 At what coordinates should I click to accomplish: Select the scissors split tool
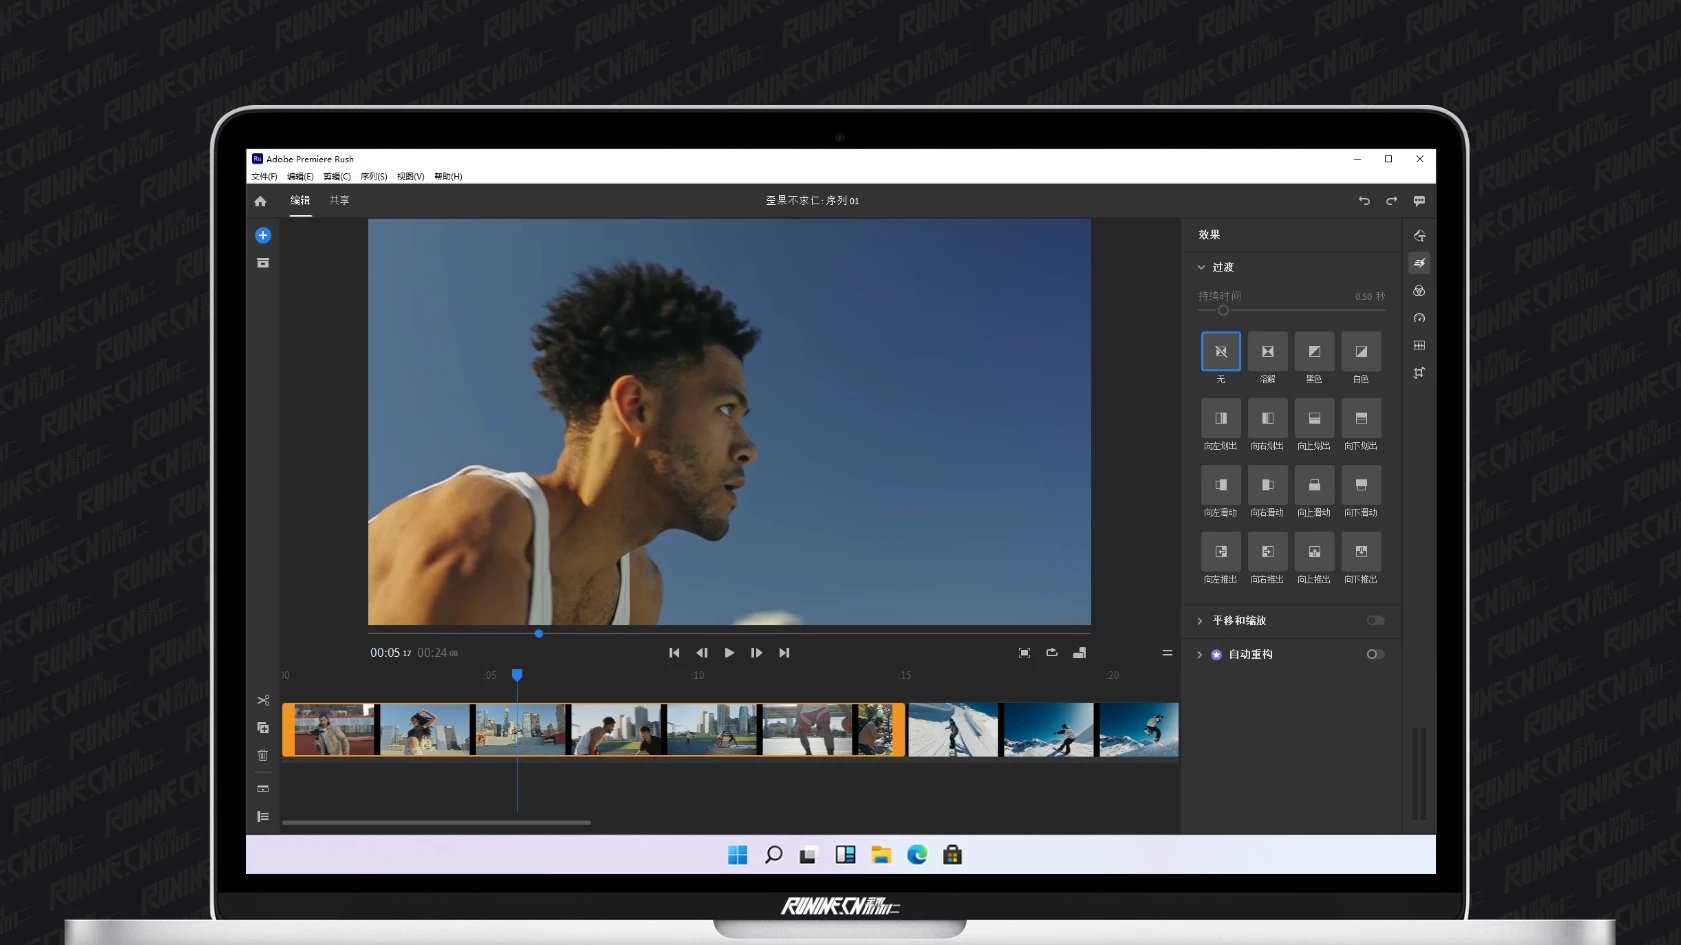[x=263, y=701]
